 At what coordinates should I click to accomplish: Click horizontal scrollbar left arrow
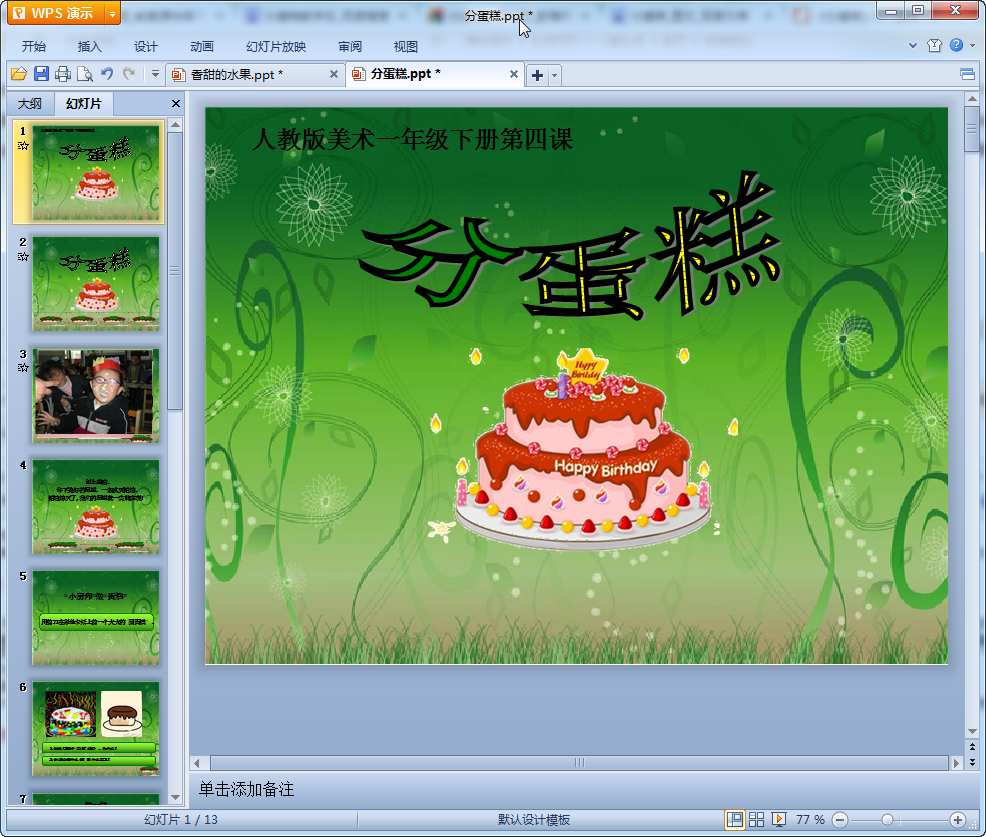pos(197,763)
